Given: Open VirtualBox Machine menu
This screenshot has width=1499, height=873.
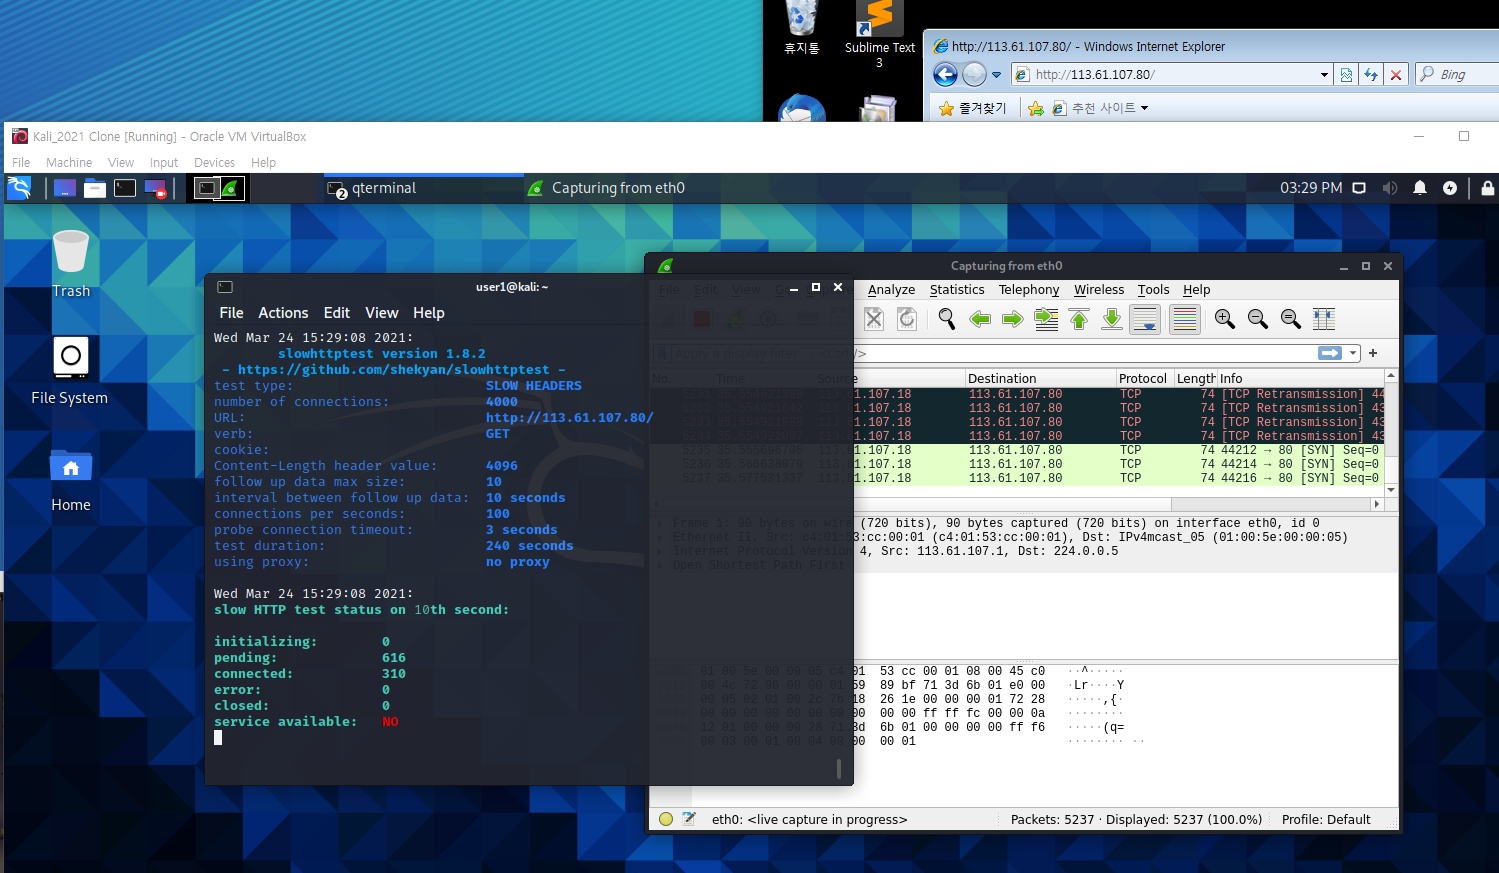Looking at the screenshot, I should [69, 162].
